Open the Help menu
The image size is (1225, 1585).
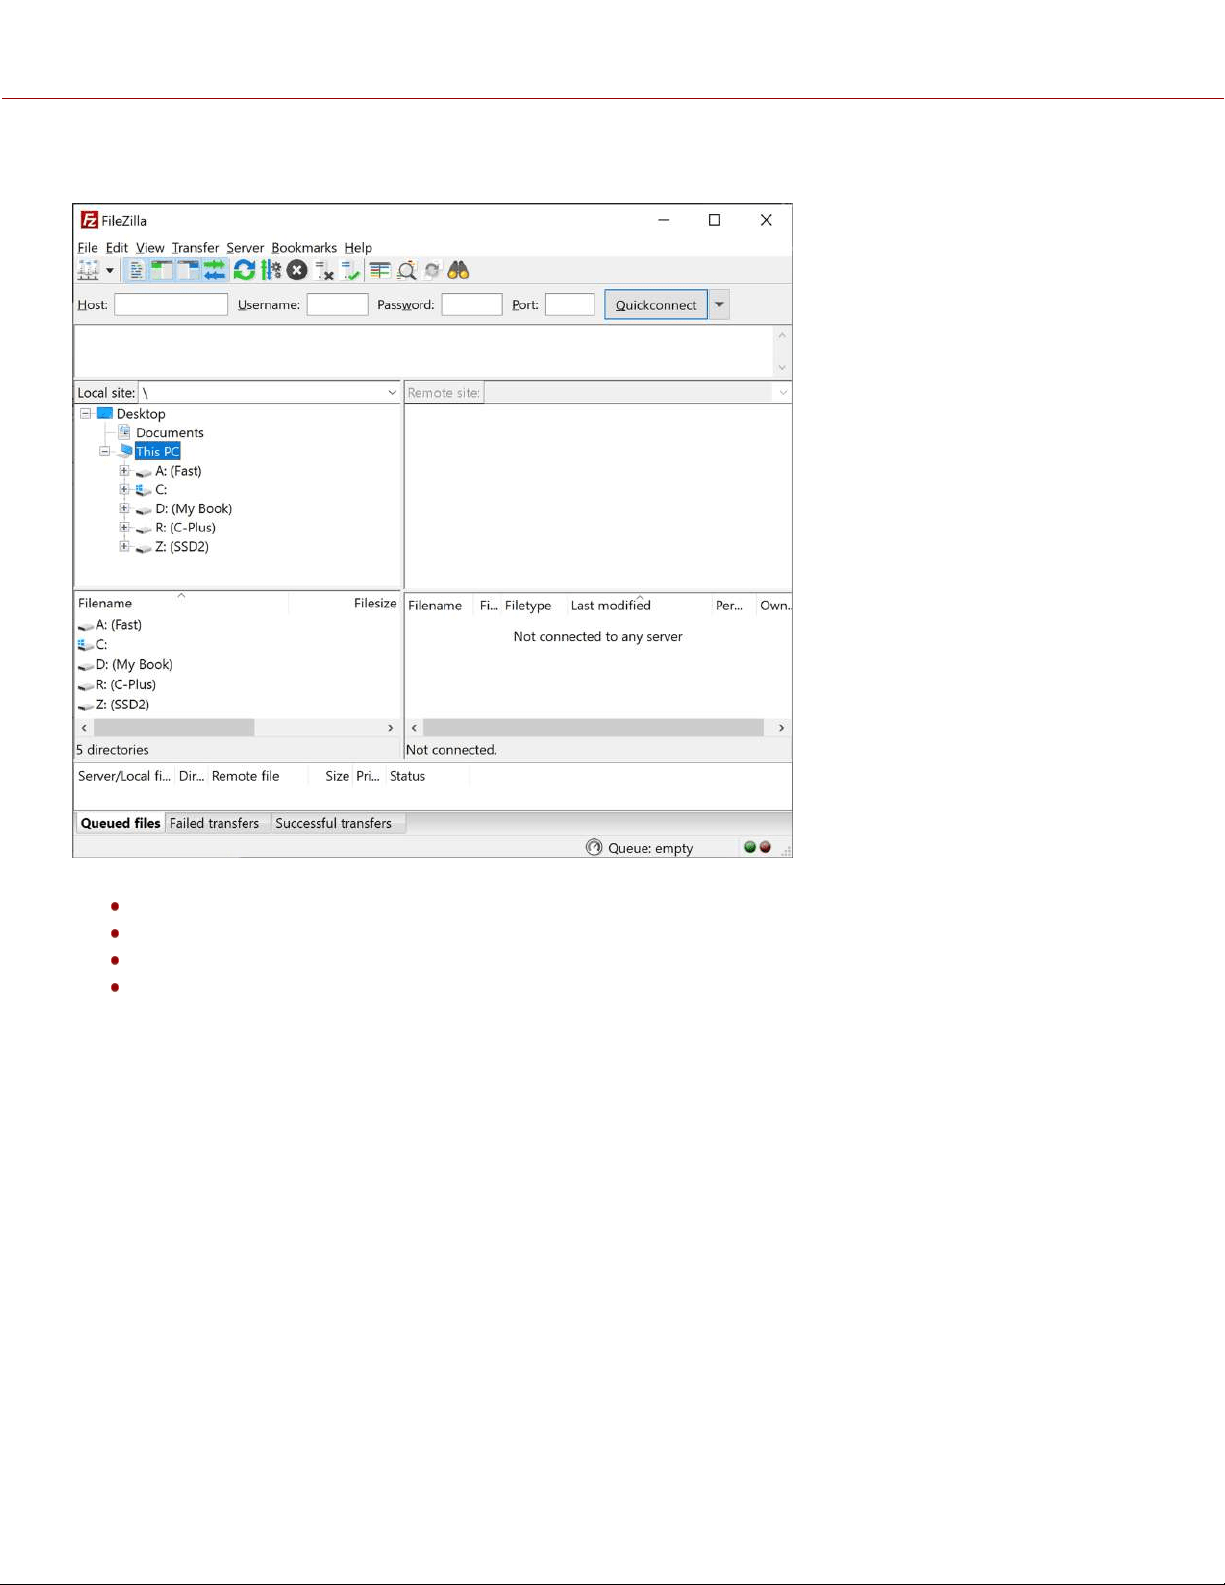pos(358,248)
